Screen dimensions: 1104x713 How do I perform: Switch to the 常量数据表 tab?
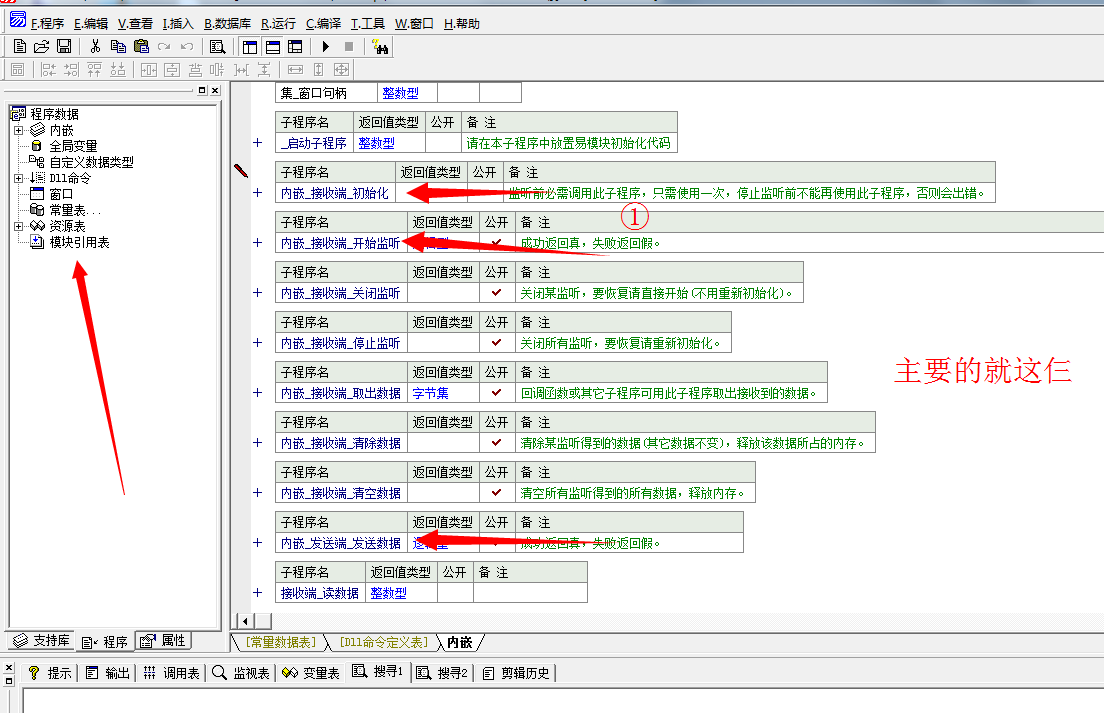281,642
